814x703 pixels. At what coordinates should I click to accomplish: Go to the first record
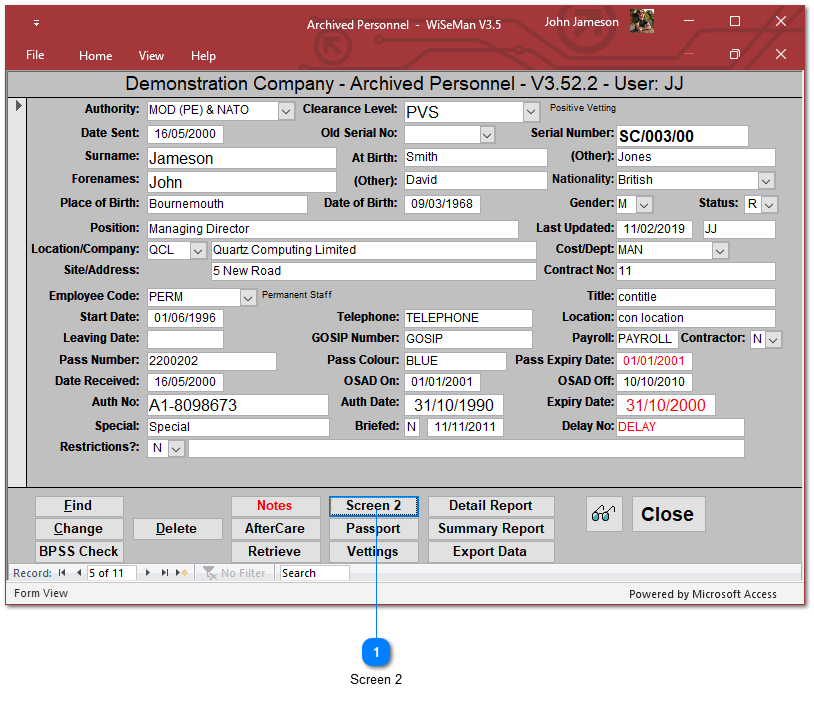[x=62, y=573]
